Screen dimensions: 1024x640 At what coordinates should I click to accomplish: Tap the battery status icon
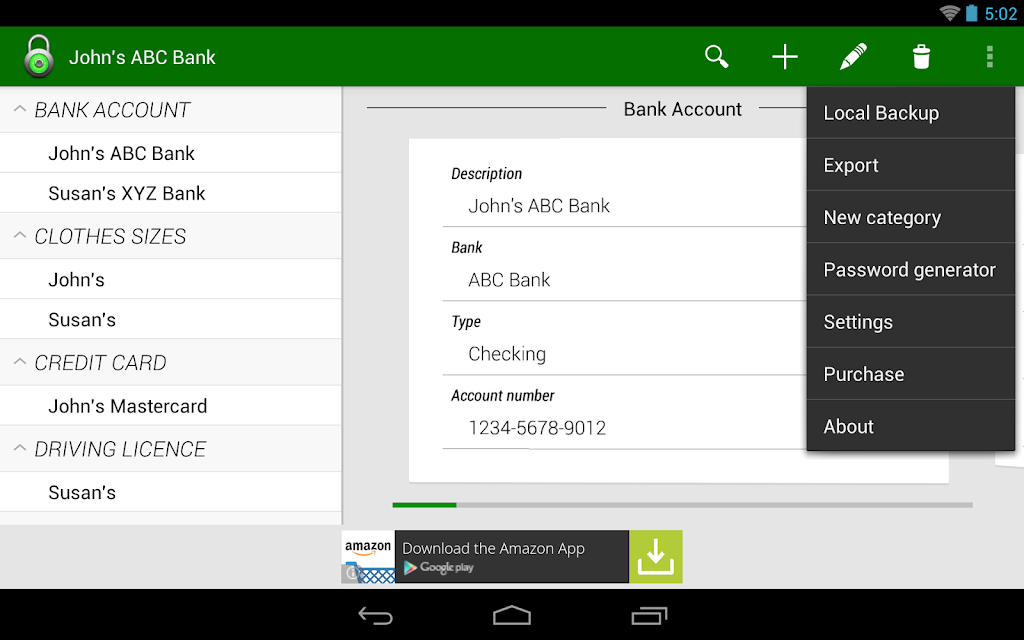click(x=972, y=13)
